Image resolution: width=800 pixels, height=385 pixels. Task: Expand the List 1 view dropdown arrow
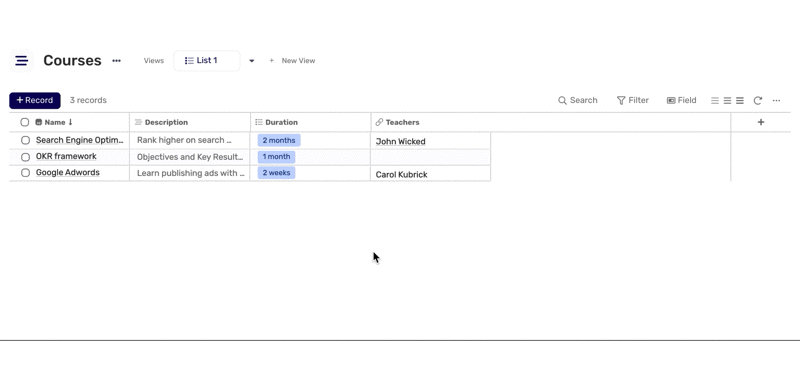(x=252, y=61)
